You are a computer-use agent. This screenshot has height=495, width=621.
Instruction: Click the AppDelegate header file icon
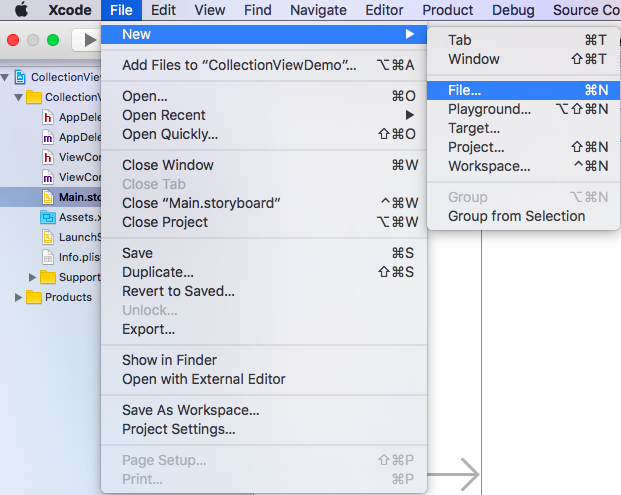click(x=48, y=117)
